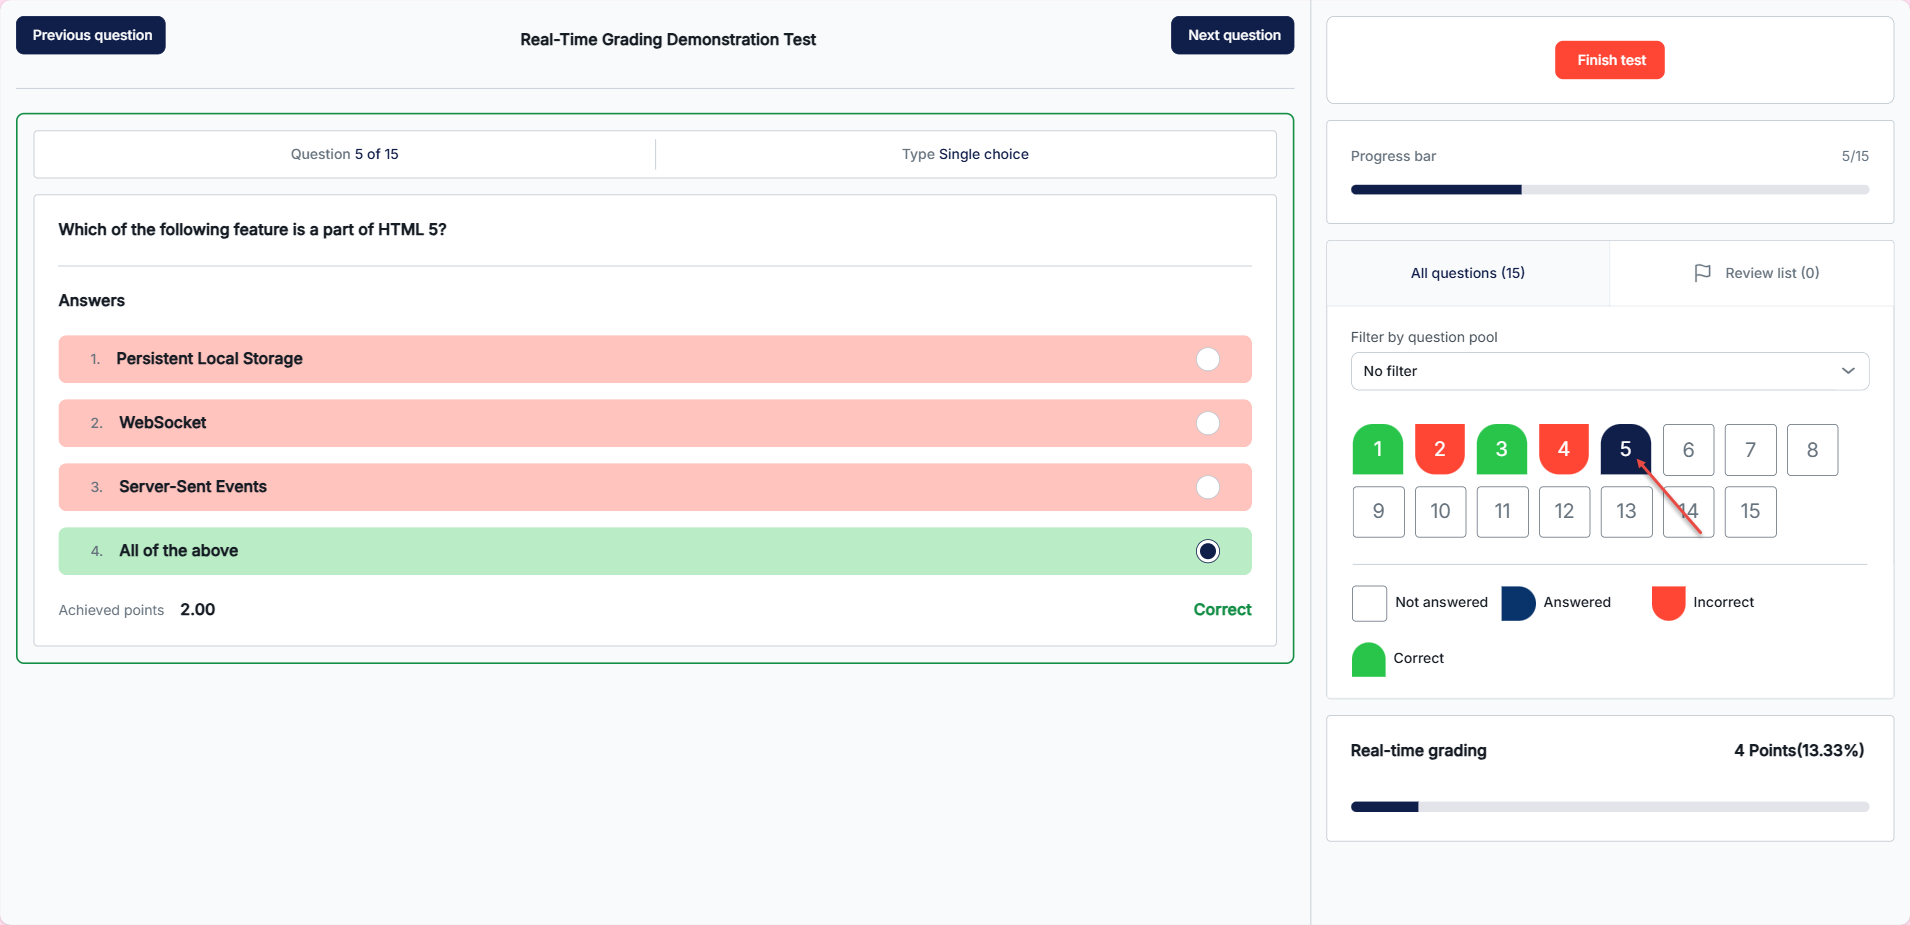Choose the WebSocket answer radio button

[x=1207, y=423]
